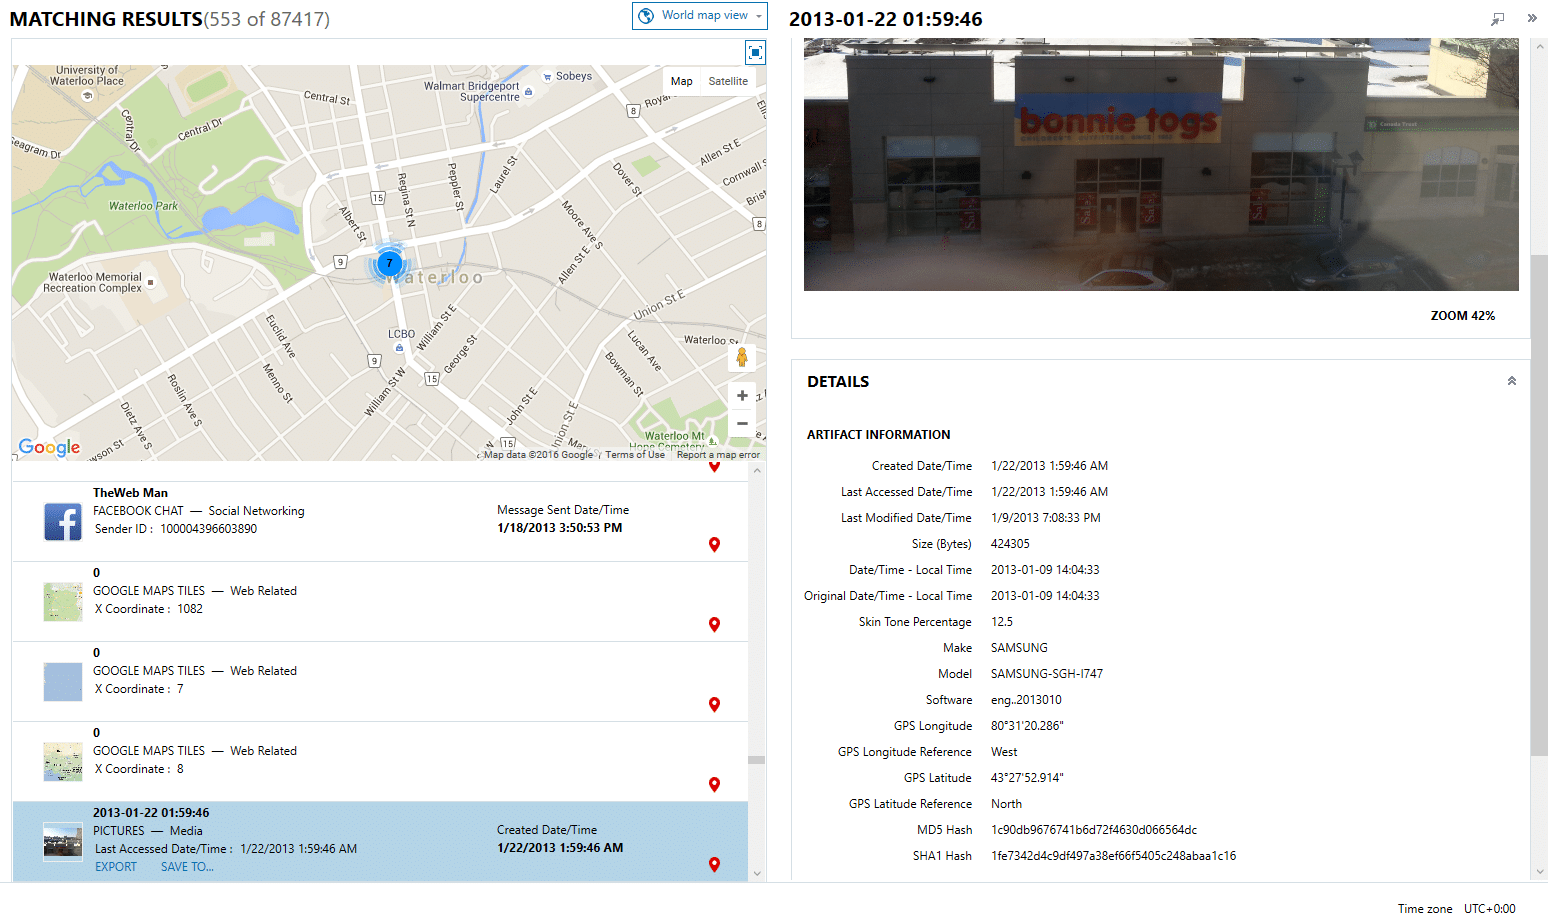This screenshot has height=922, width=1548.
Task: Select Model value SAMSUNG-SGH-I747
Action: point(1047,674)
